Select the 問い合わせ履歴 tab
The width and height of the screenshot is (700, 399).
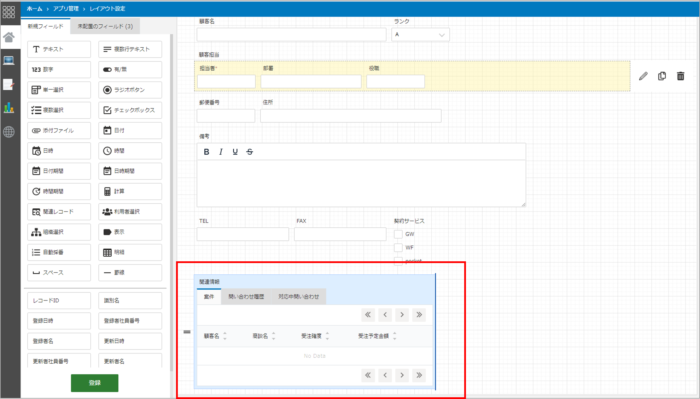tap(246, 297)
